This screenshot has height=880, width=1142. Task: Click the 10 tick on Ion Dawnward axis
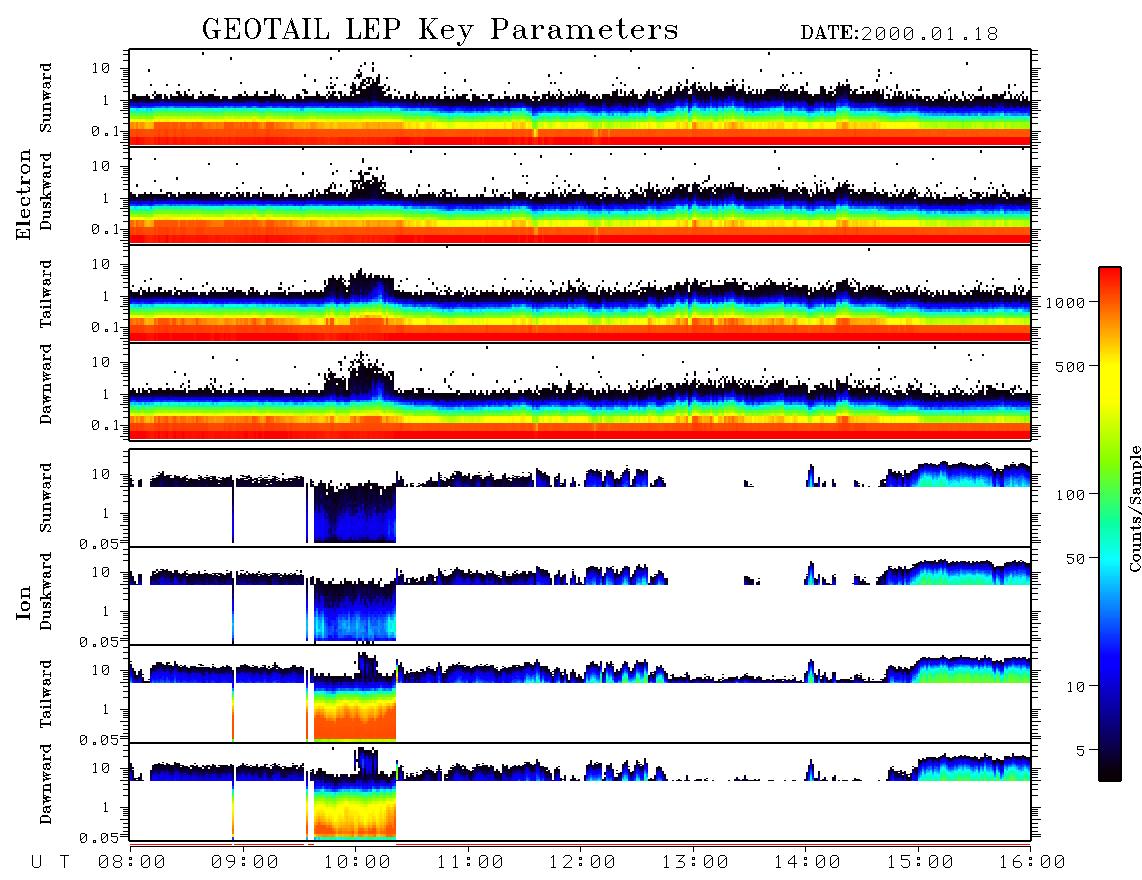[101, 769]
